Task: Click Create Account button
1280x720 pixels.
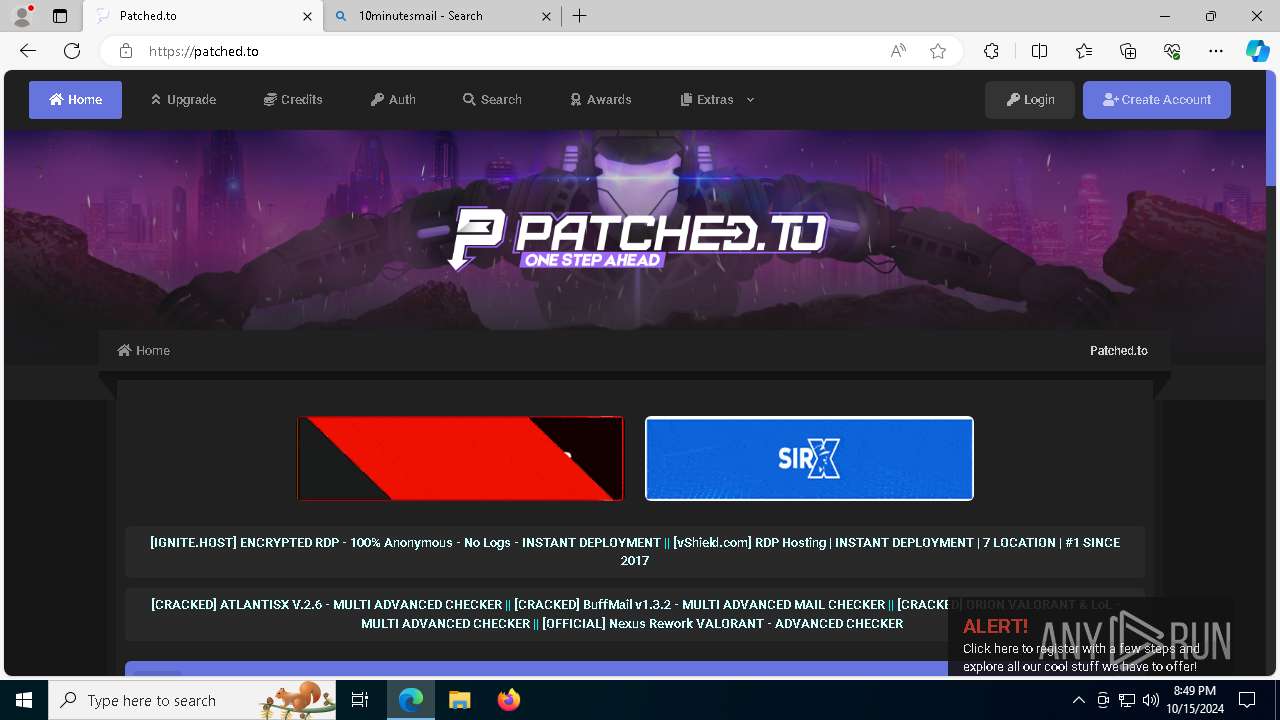Action: pyautogui.click(x=1157, y=100)
